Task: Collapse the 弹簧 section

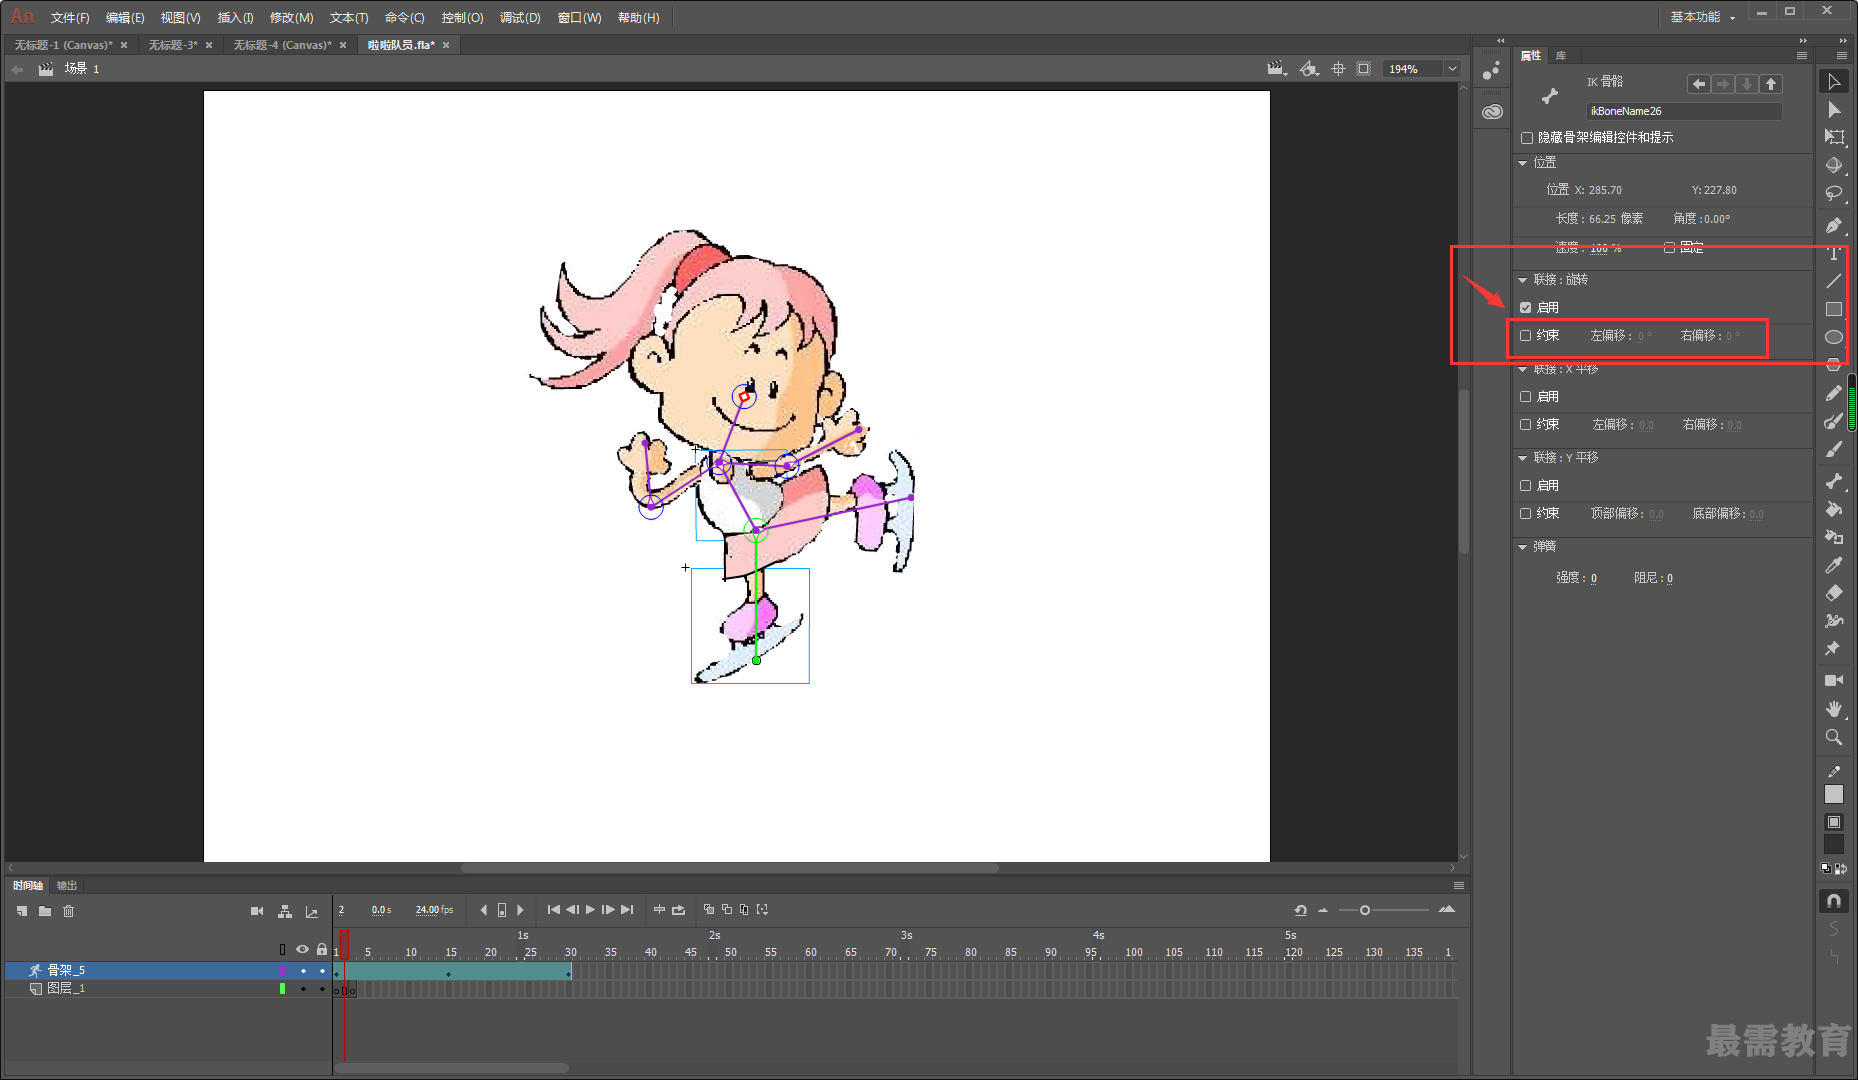Action: click(x=1522, y=547)
